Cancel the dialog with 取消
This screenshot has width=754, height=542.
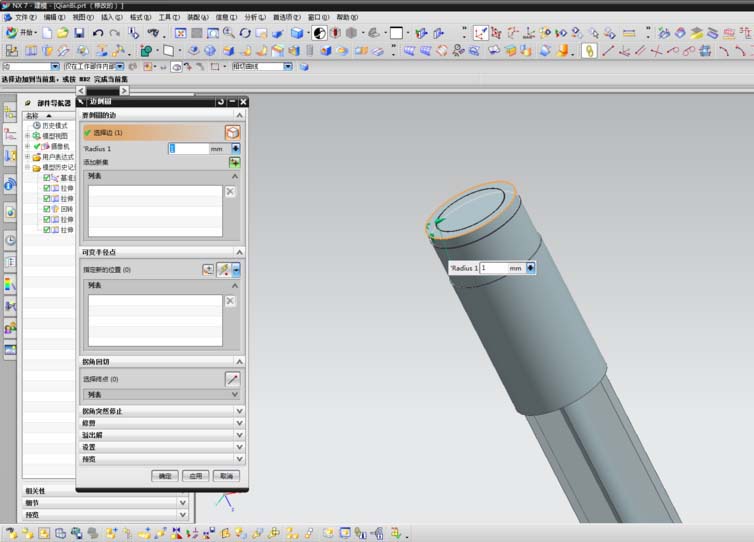coord(226,476)
